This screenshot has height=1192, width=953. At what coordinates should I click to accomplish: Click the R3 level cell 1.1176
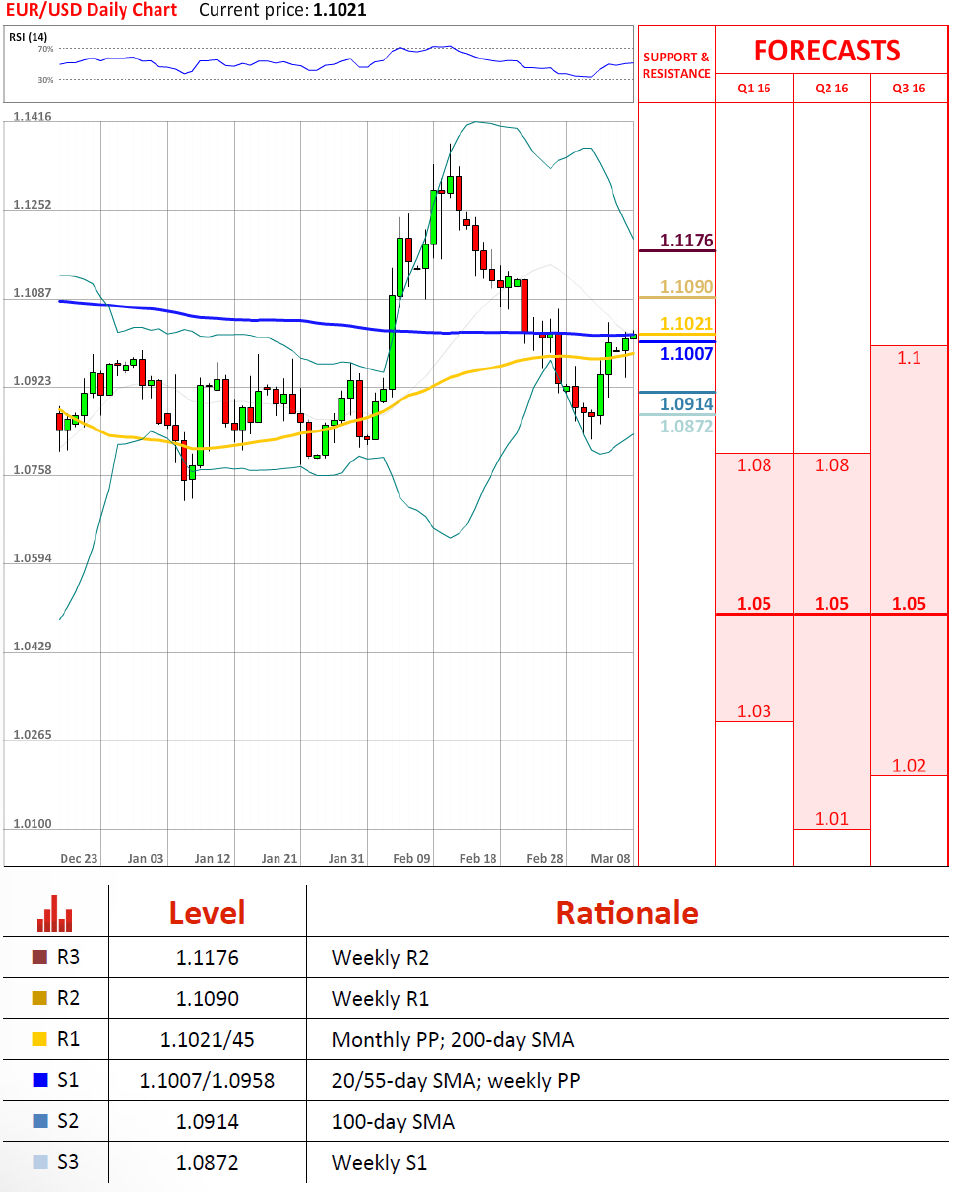coord(207,958)
